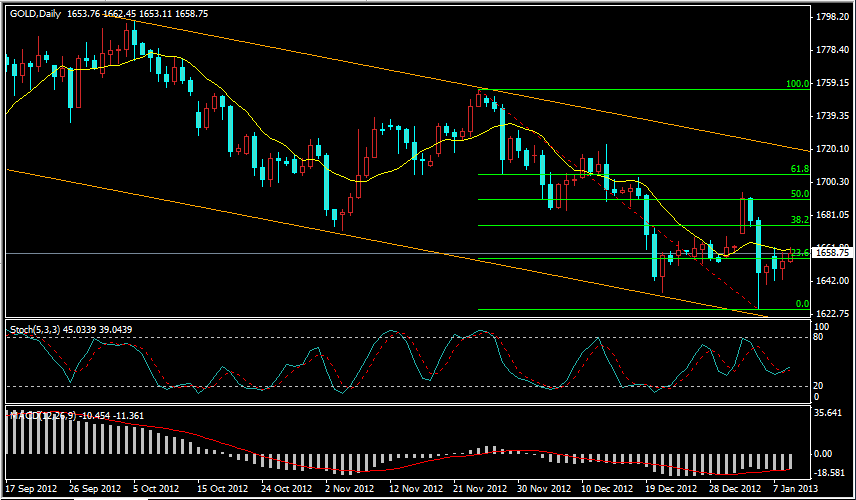Click the 1700.30 price axis label
Viewport: 856px width, 500px height.
coord(832,181)
